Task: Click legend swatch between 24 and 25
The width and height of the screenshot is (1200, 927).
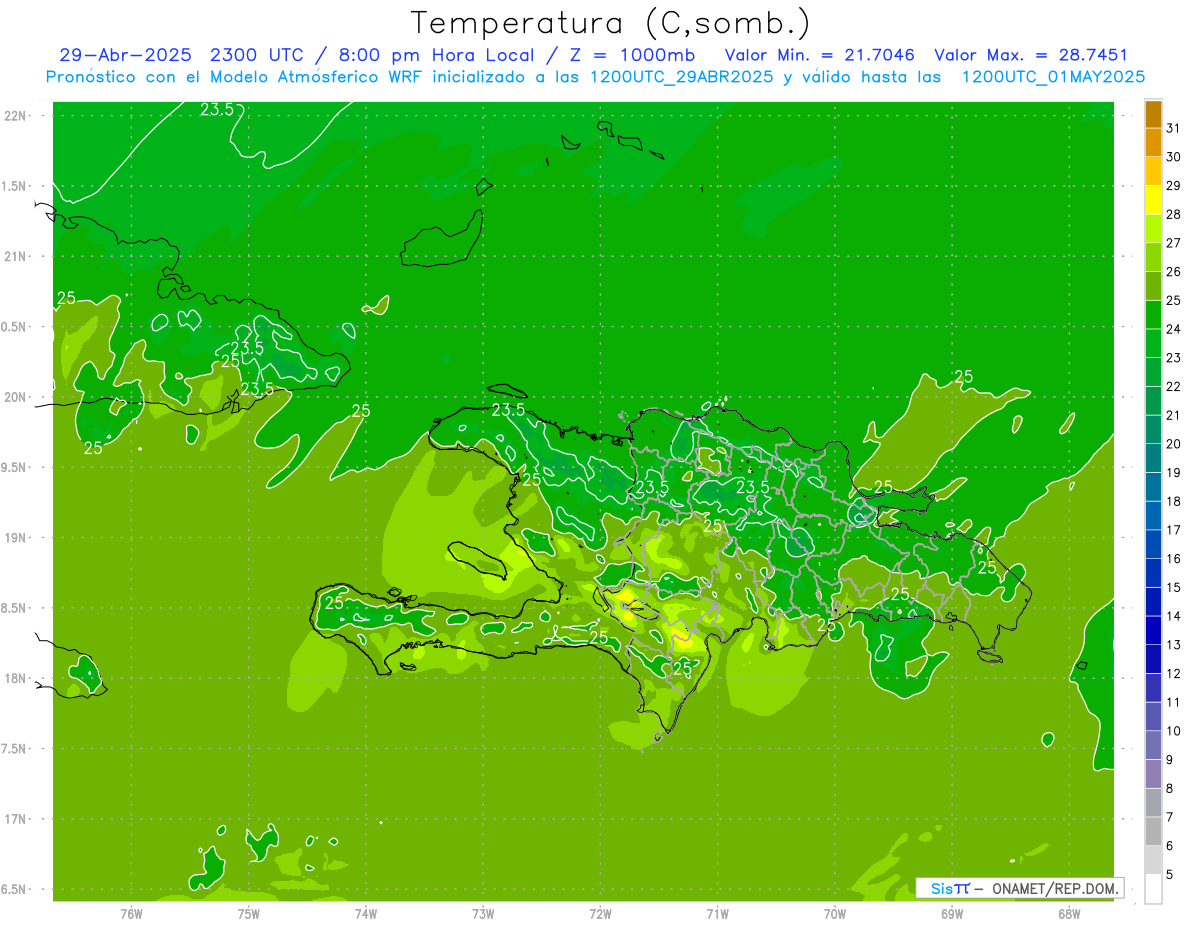Action: pos(1153,314)
